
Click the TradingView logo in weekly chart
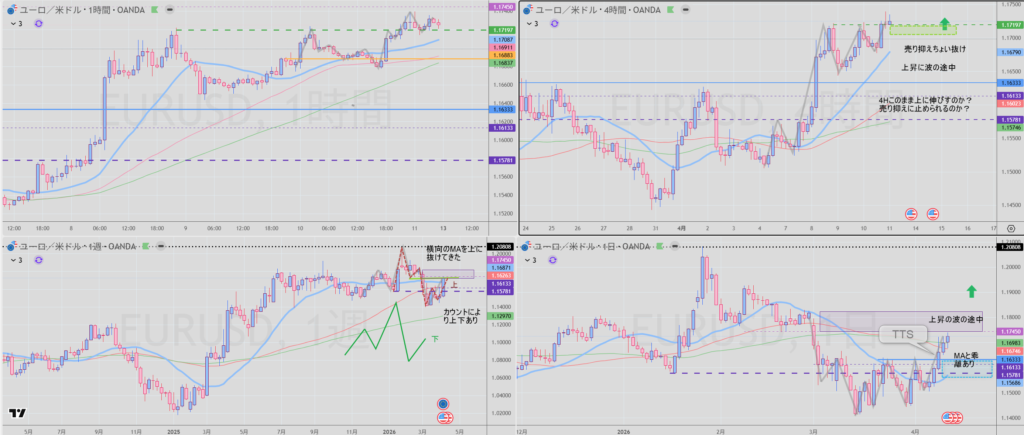click(17, 413)
